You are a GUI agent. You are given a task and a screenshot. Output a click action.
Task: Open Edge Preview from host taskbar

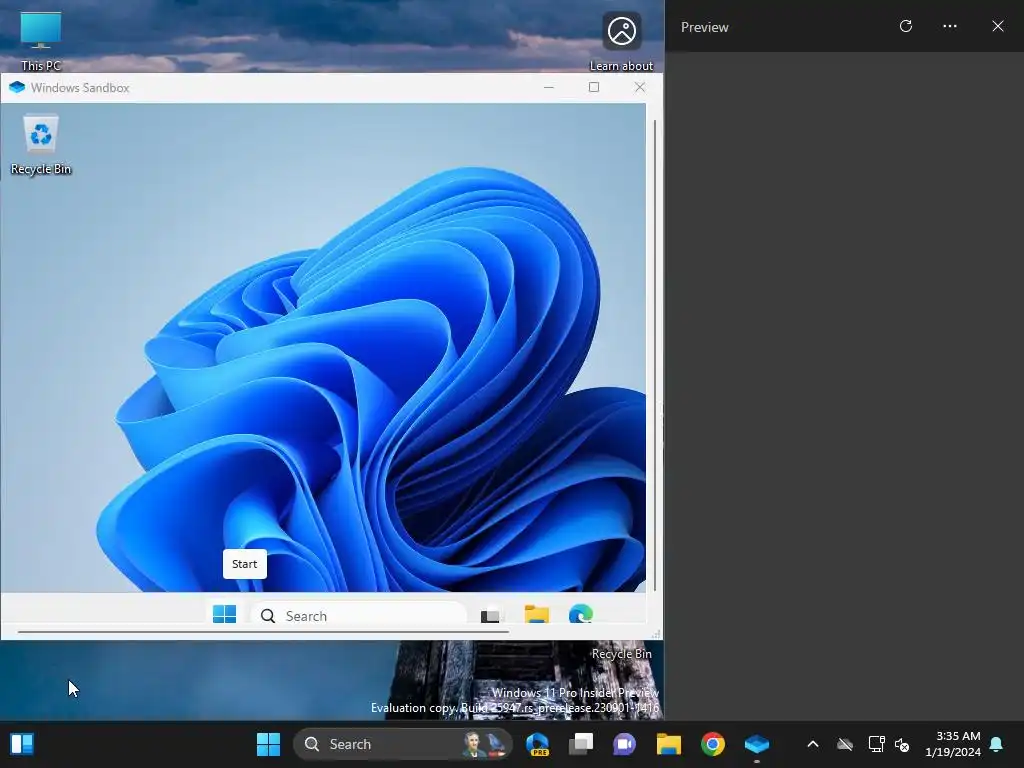[x=537, y=744]
